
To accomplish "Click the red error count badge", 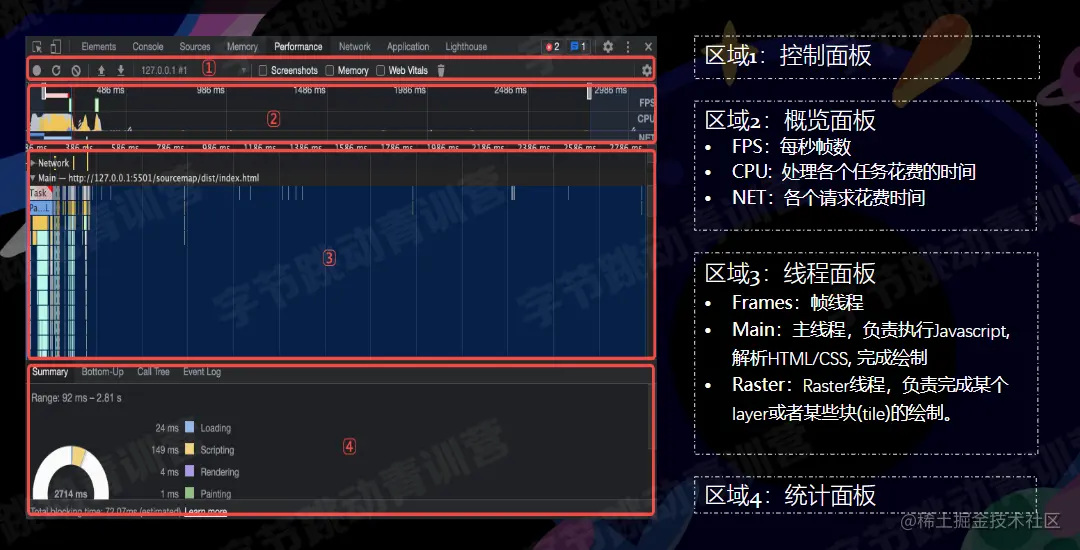I will pyautogui.click(x=552, y=47).
